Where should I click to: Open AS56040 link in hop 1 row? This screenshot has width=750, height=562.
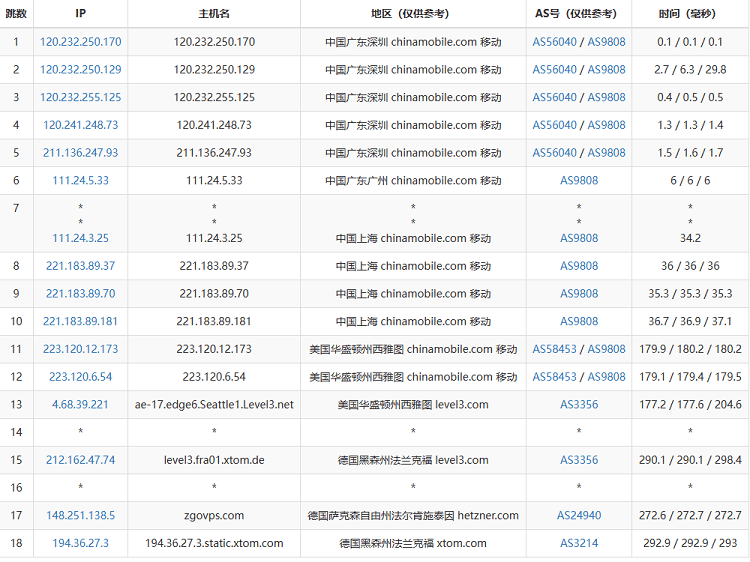coord(554,42)
